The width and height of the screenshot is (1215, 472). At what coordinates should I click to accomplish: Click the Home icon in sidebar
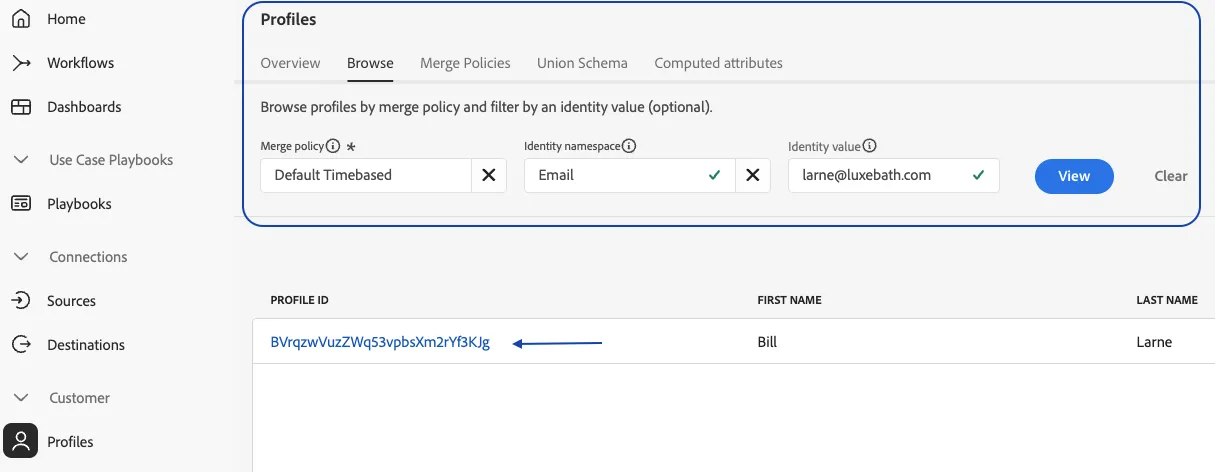(x=21, y=19)
